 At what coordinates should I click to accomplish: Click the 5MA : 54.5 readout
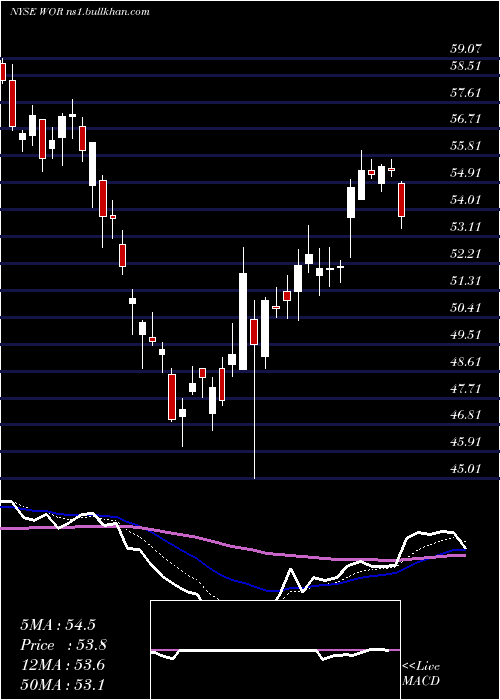click(x=58, y=625)
